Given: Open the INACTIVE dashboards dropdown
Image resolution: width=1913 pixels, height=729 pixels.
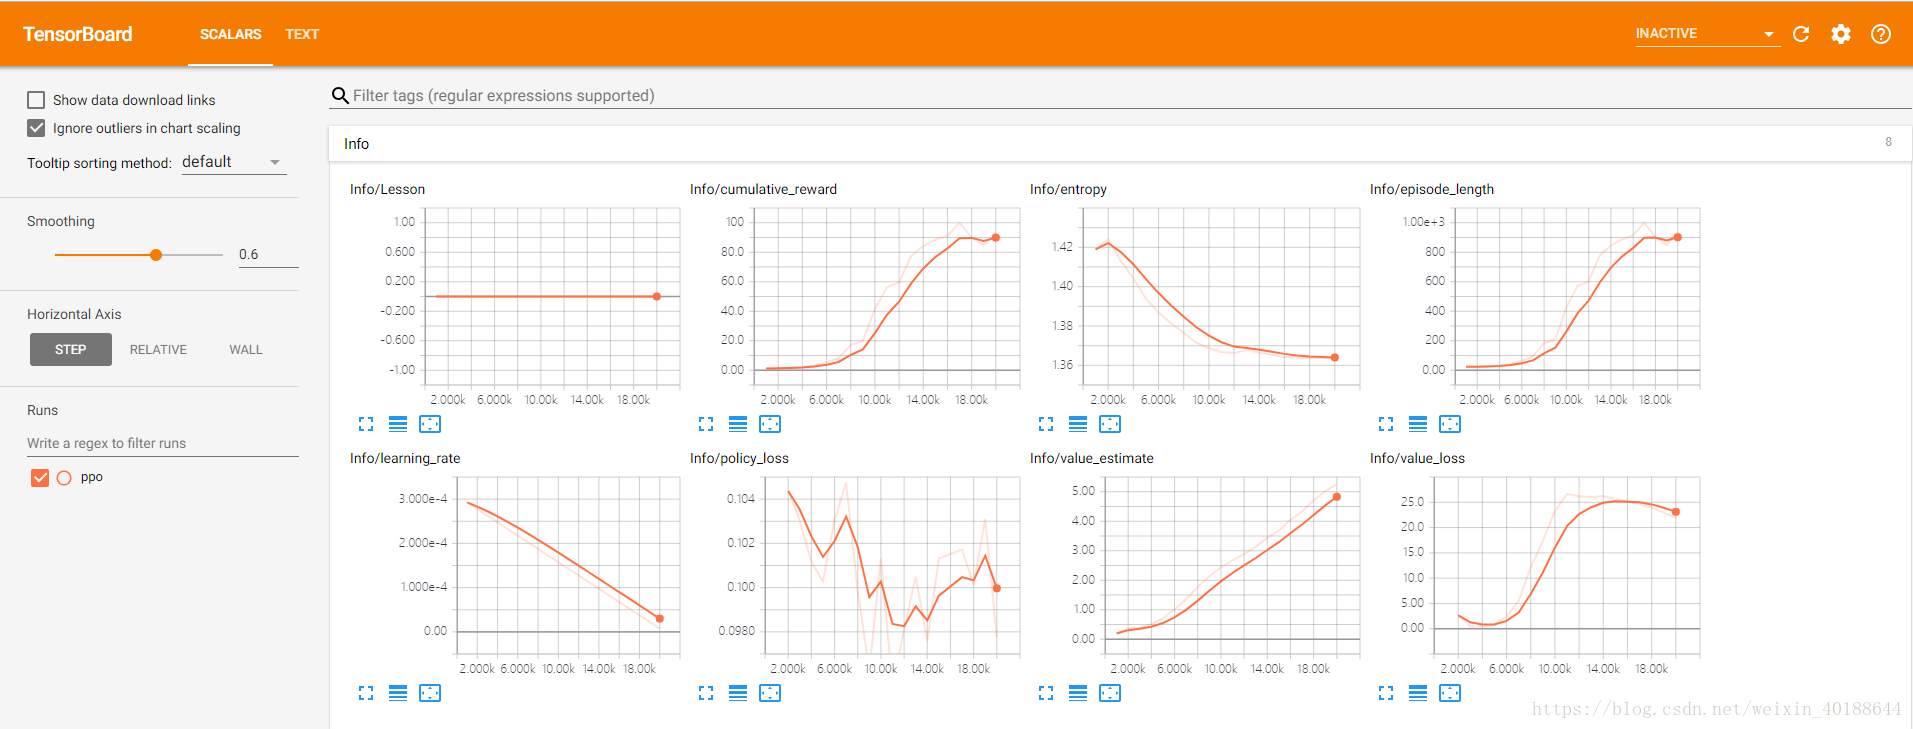Looking at the screenshot, I should click(1707, 34).
